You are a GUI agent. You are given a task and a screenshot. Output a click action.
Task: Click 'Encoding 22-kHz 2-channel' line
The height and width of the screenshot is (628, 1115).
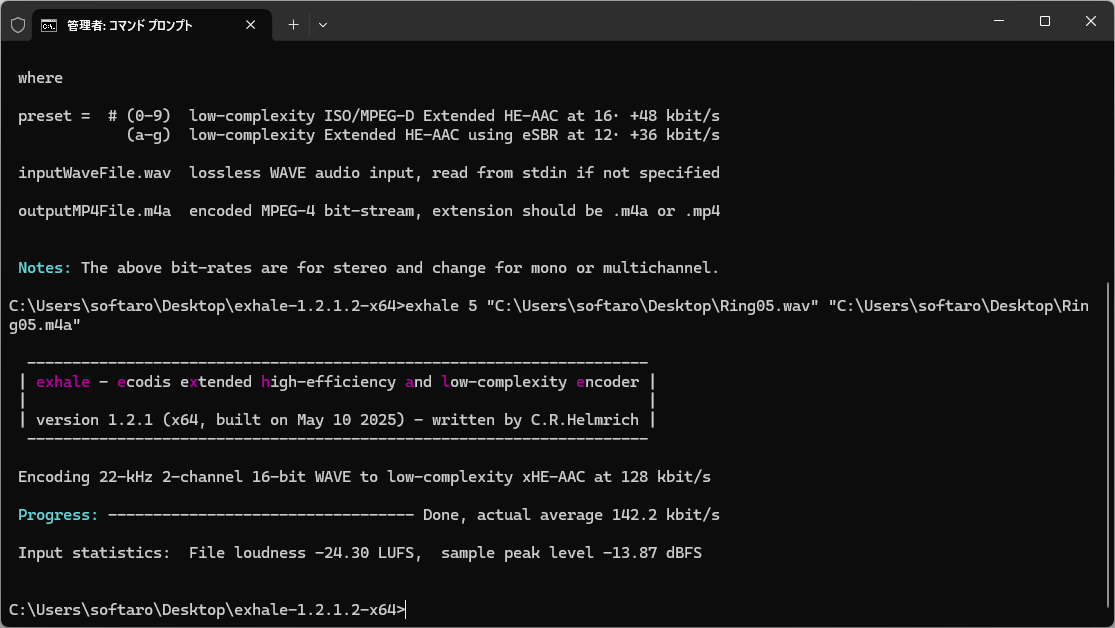coord(364,477)
